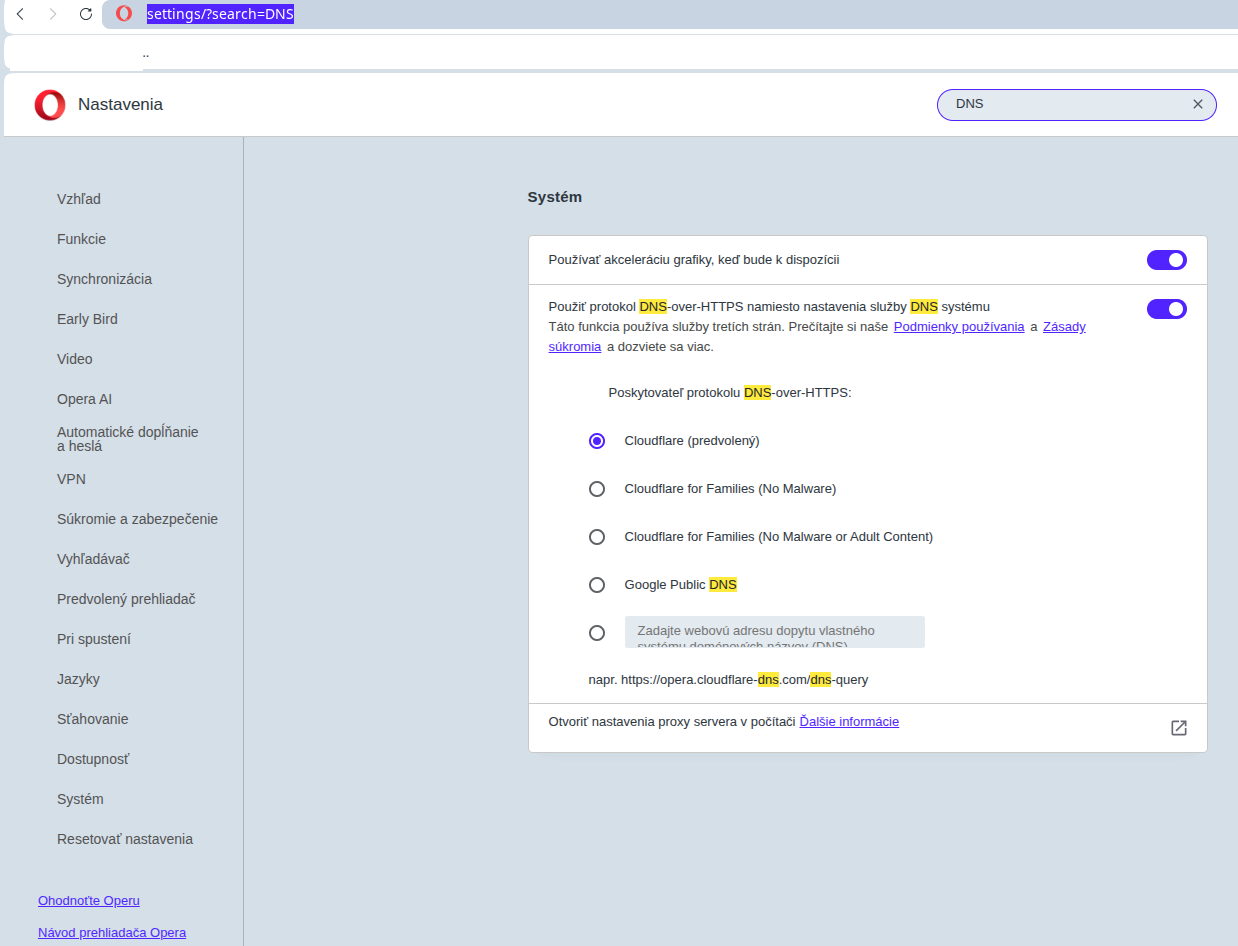Clear the DNS search with X icon
Image resolution: width=1238 pixels, height=946 pixels.
pos(1197,104)
